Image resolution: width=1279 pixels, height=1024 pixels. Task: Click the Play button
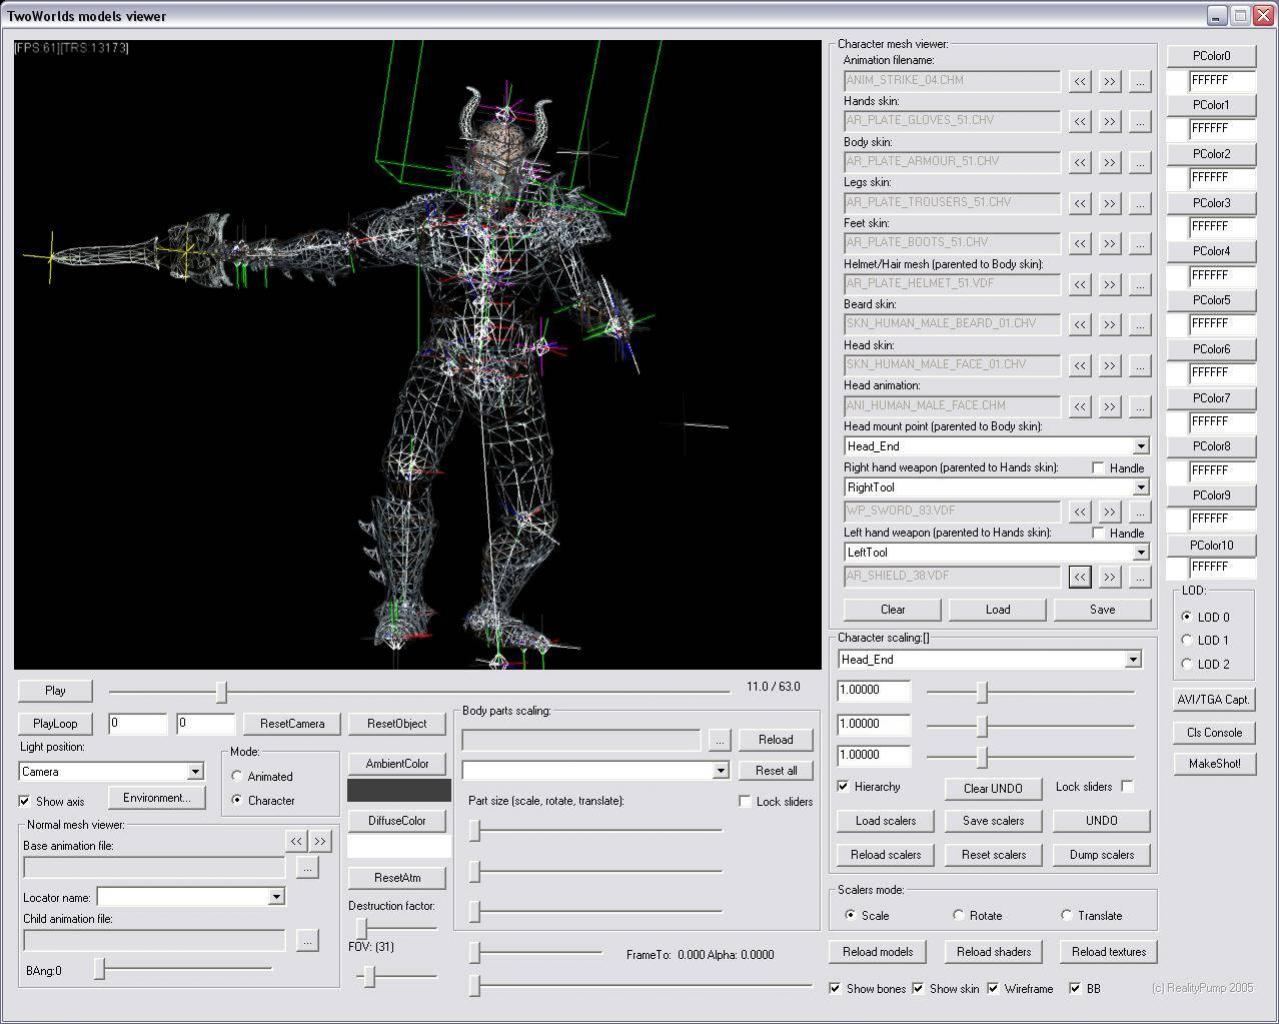tap(55, 690)
